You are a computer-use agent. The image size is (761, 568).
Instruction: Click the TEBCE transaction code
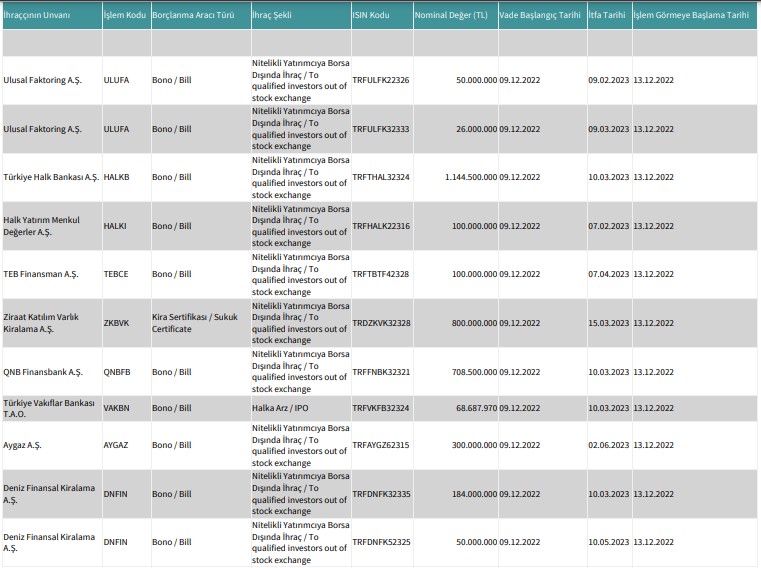116,274
